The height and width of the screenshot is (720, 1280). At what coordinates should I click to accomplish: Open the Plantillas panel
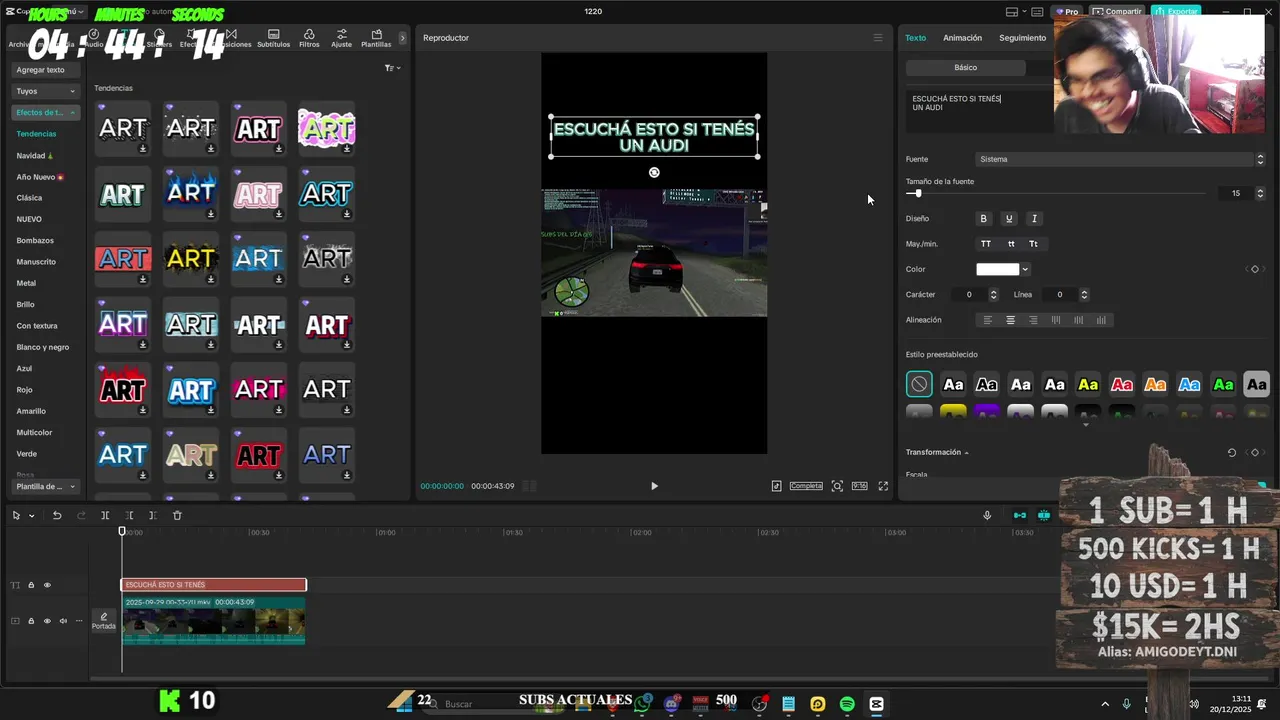(376, 38)
